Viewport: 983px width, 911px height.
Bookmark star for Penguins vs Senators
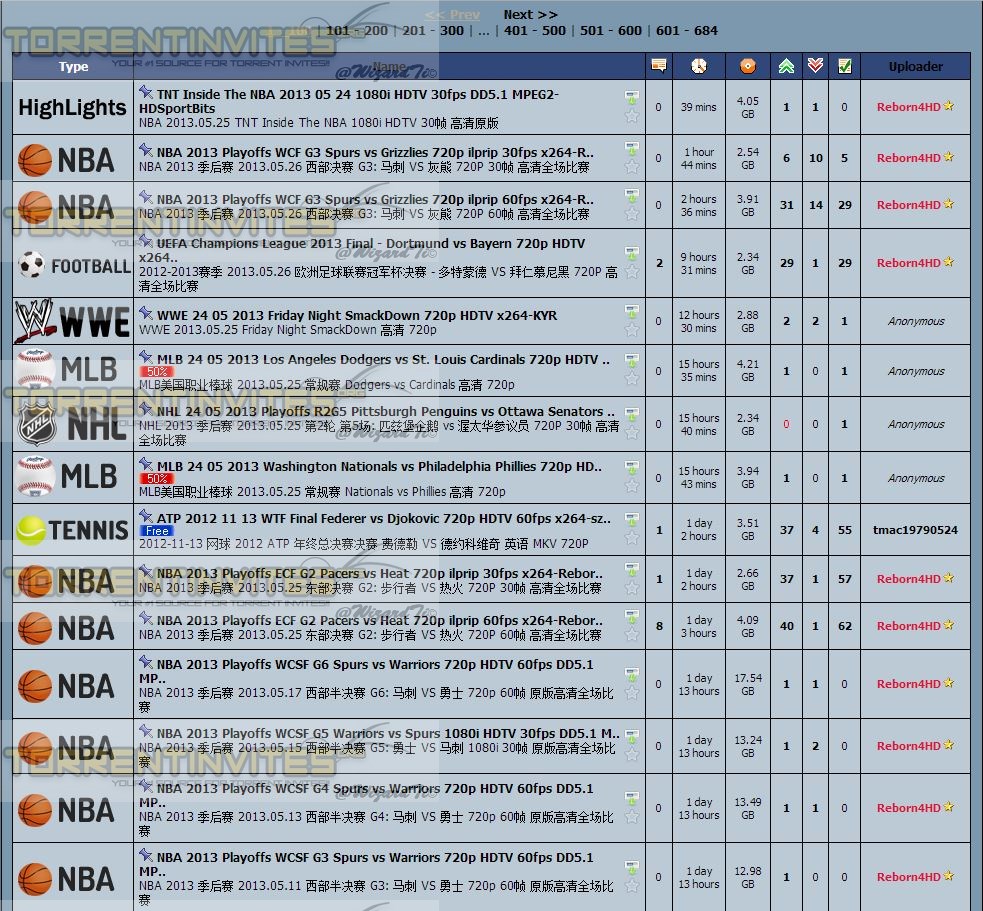632,433
